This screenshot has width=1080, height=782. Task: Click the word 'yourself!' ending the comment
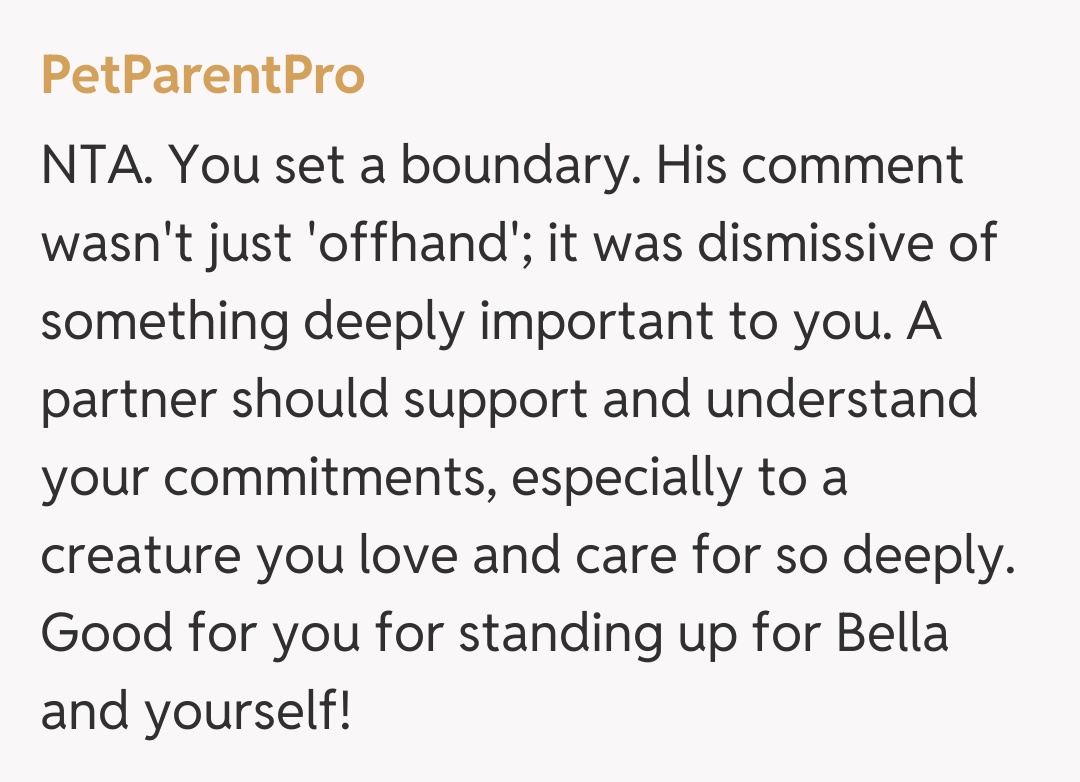point(248,714)
